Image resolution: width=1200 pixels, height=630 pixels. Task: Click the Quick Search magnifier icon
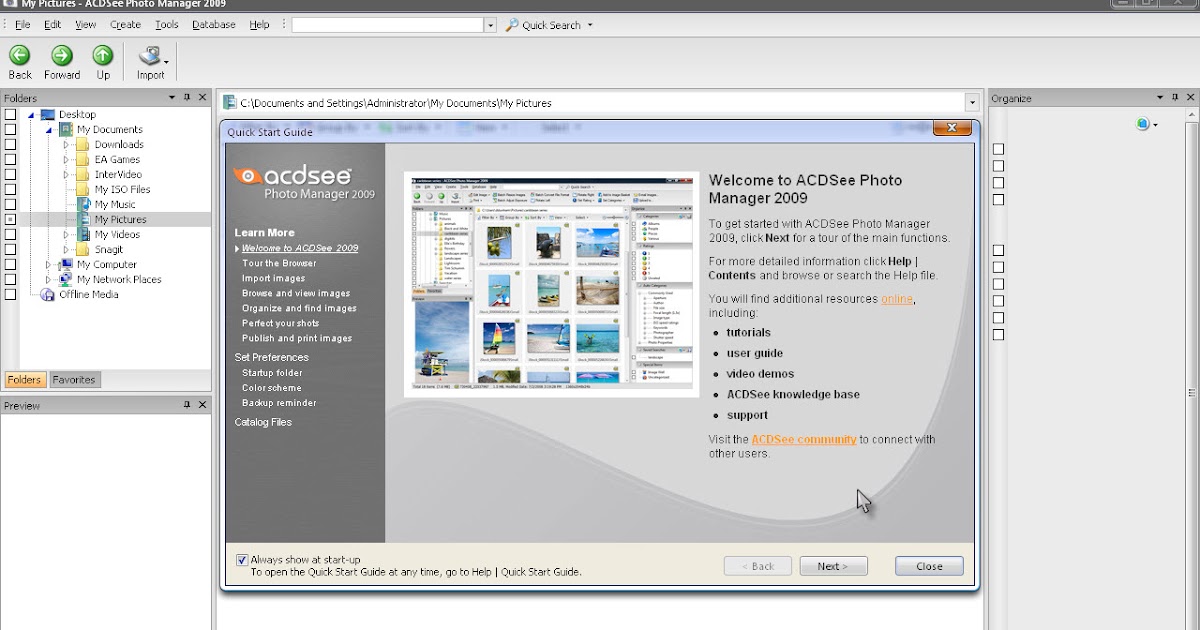pos(512,25)
